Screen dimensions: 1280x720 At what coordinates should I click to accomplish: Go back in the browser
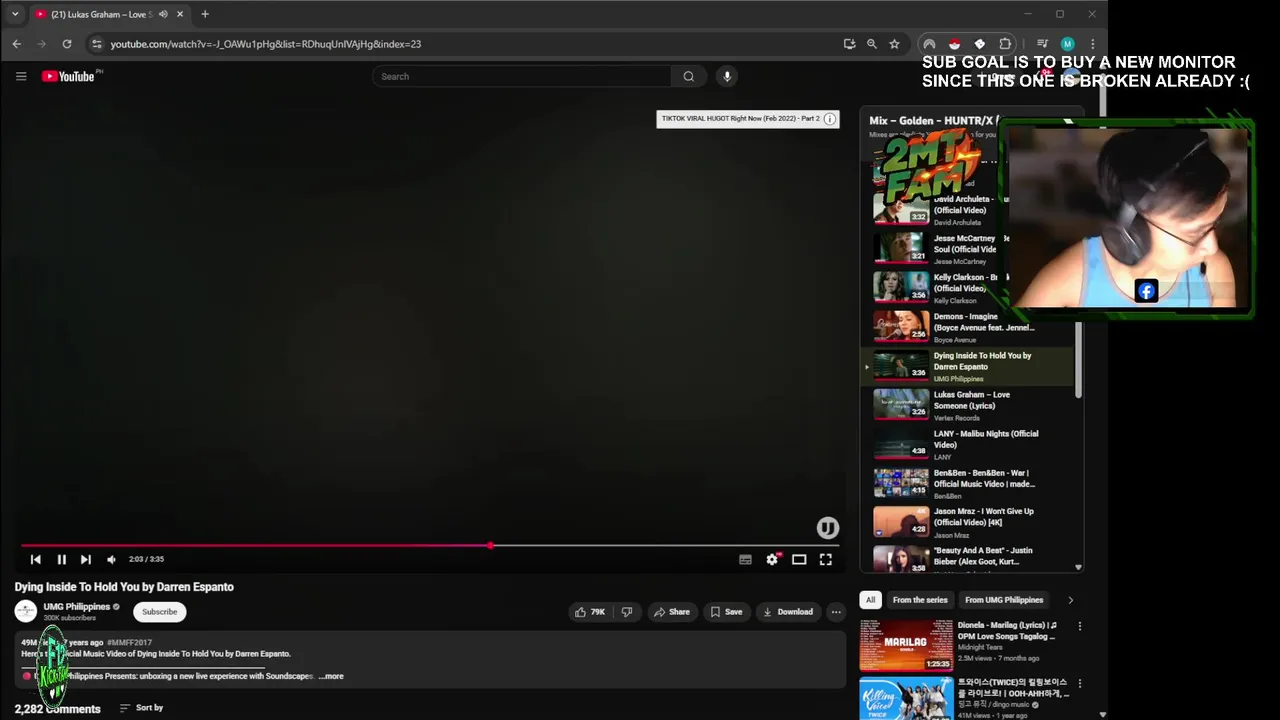pos(17,44)
